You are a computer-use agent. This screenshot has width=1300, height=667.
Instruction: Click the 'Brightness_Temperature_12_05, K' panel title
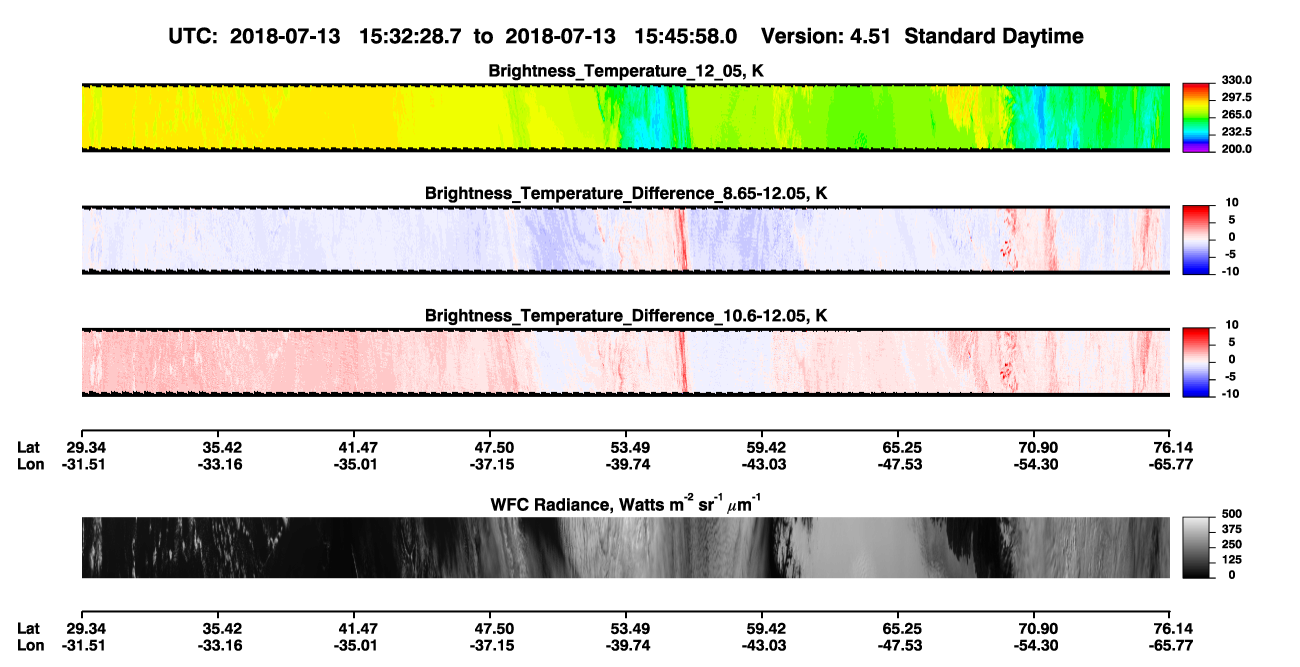(626, 71)
